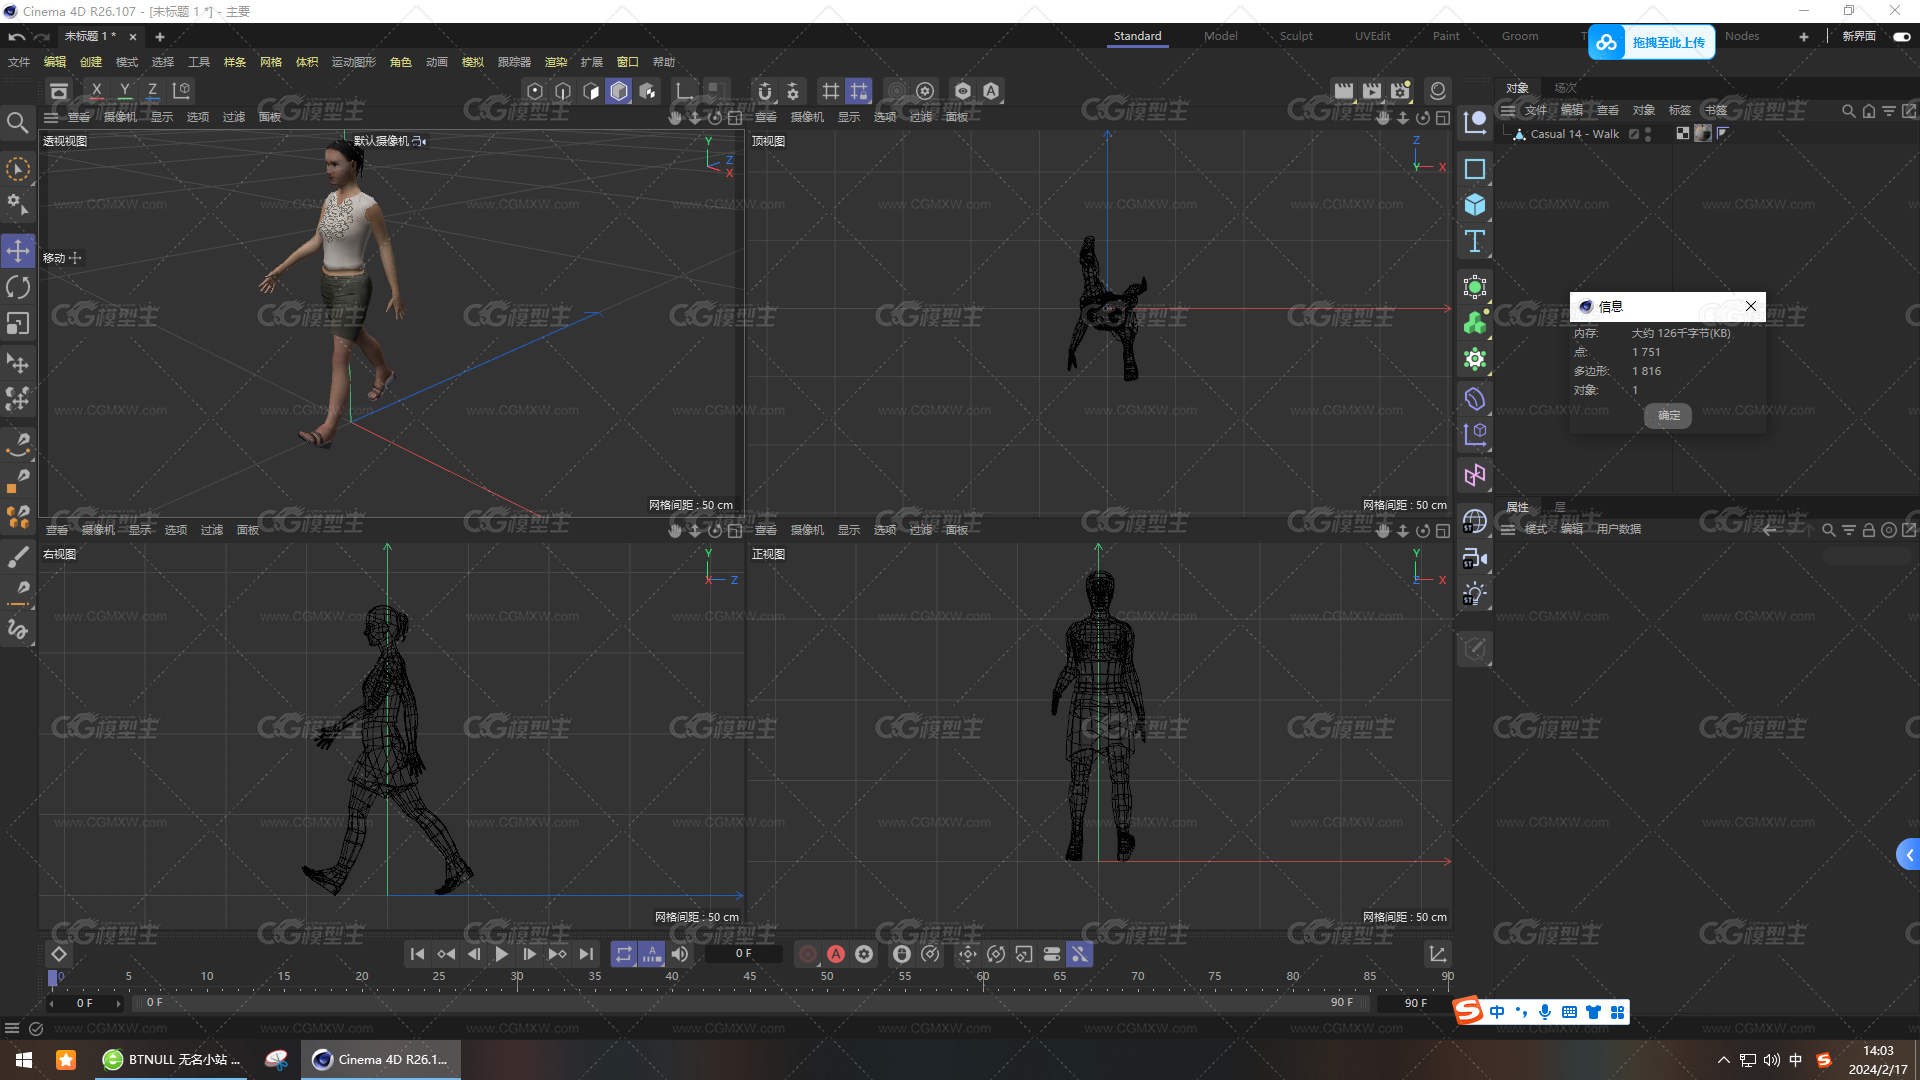Open the timeline dope sheet icon
The width and height of the screenshot is (1920, 1080).
1437,954
